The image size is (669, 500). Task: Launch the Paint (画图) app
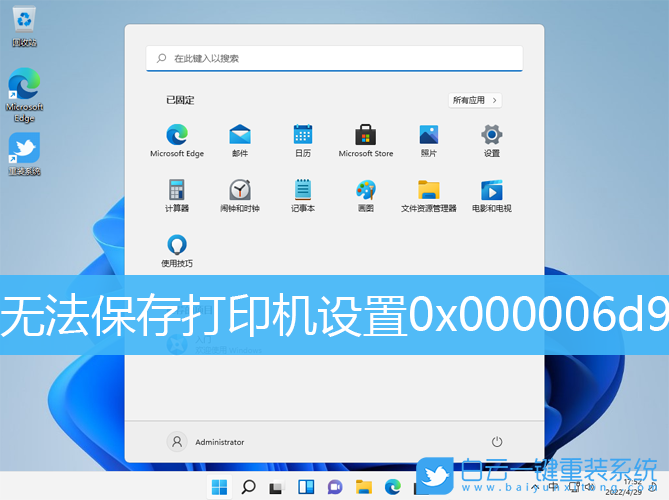[x=366, y=196]
